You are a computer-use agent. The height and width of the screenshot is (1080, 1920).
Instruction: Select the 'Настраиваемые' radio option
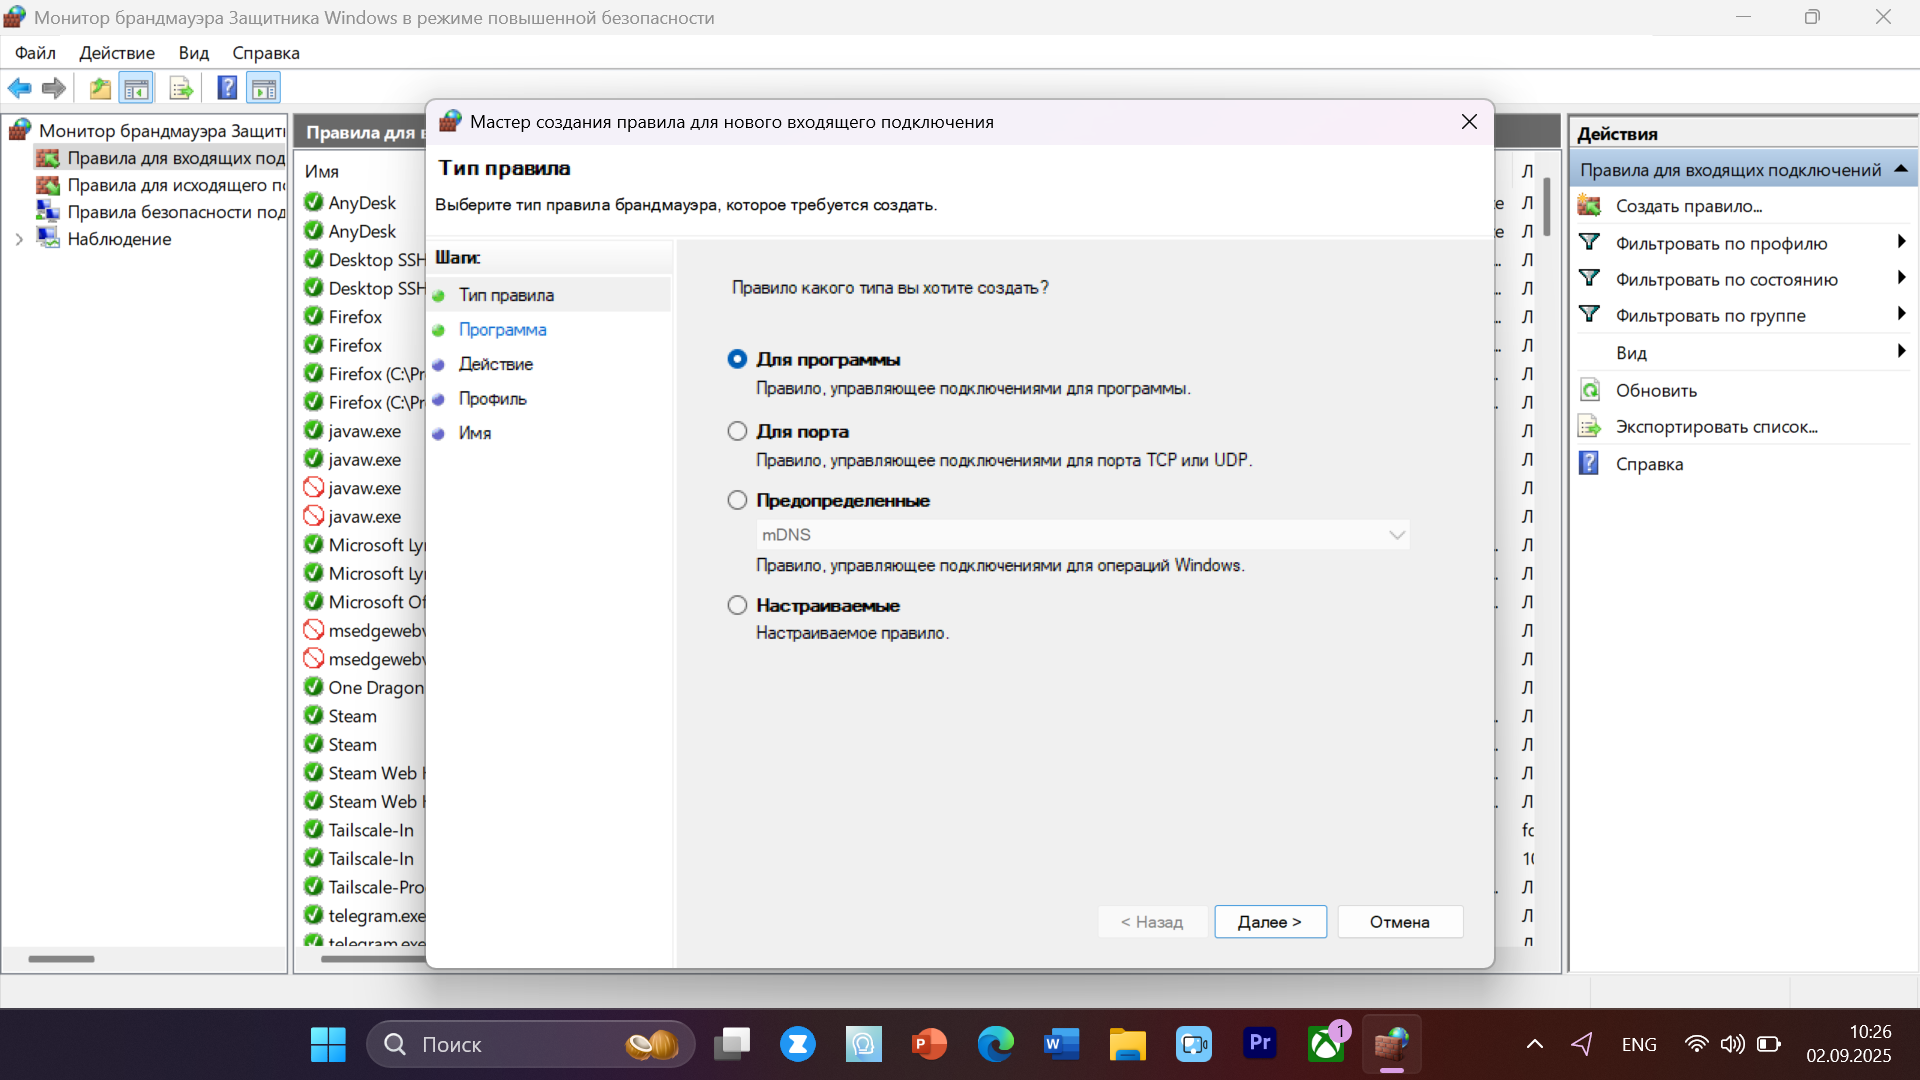pyautogui.click(x=737, y=605)
